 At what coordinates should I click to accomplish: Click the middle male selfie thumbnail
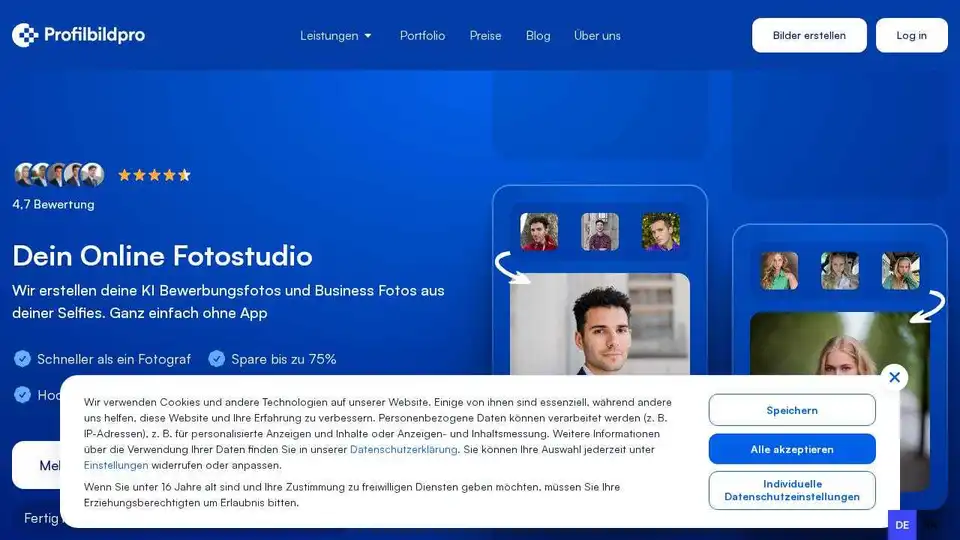click(x=600, y=231)
